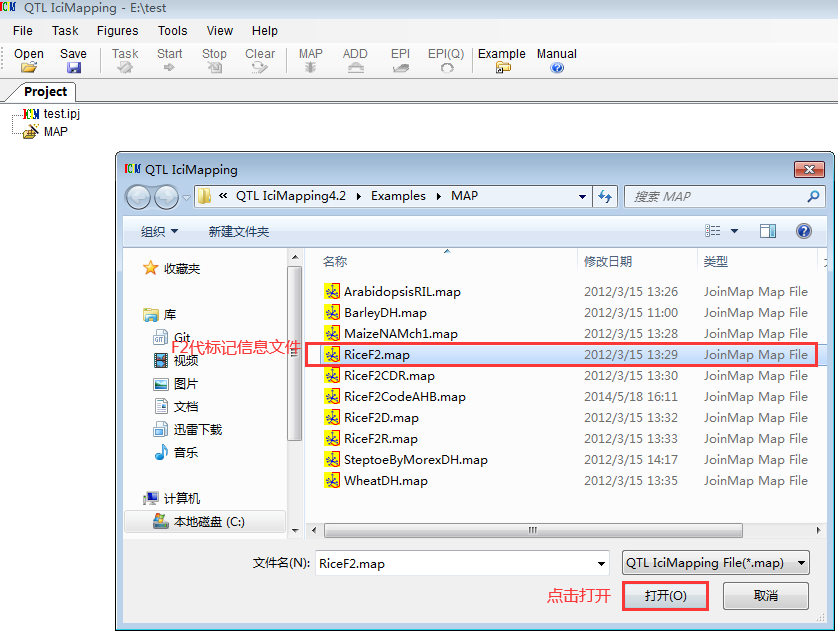
Task: Click the Clear toolbar icon
Action: [260, 60]
